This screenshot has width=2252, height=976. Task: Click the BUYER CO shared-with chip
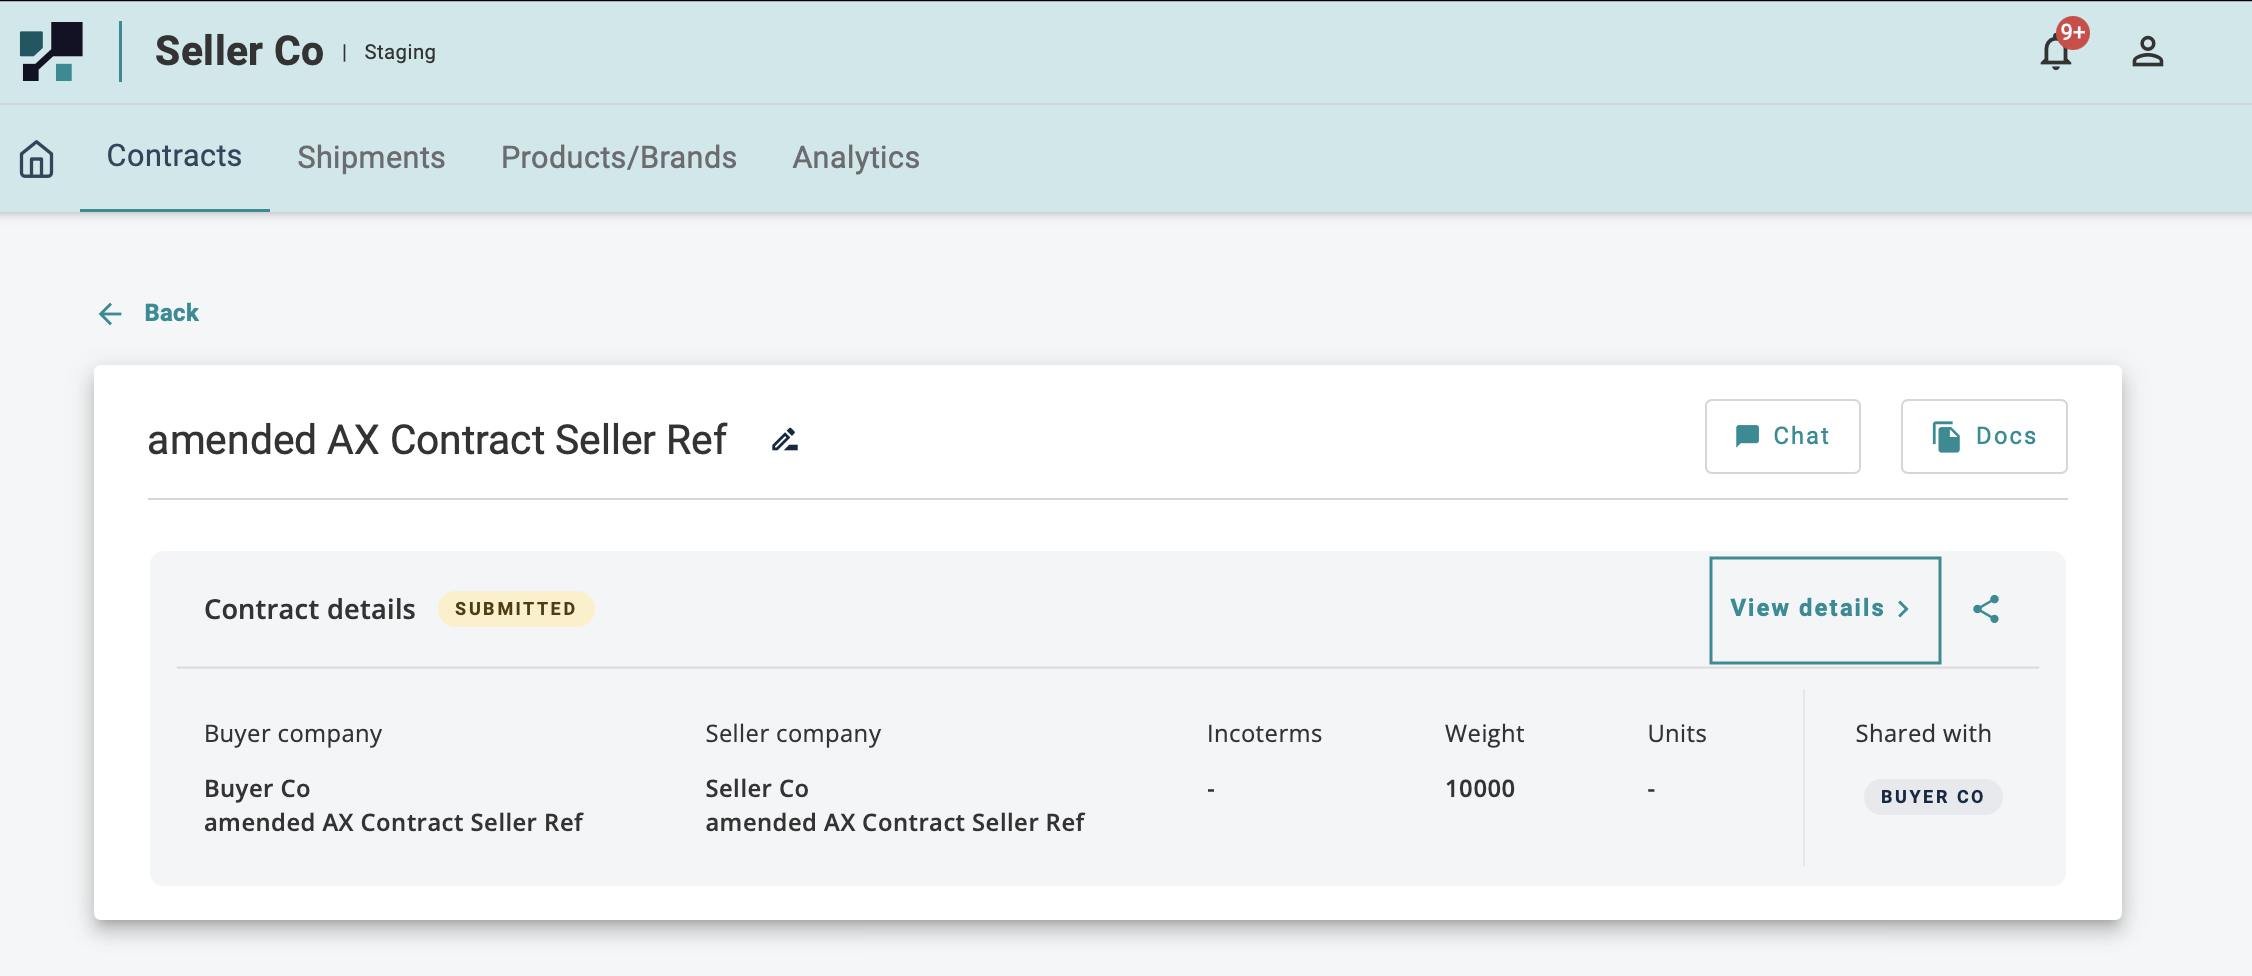[x=1932, y=797]
